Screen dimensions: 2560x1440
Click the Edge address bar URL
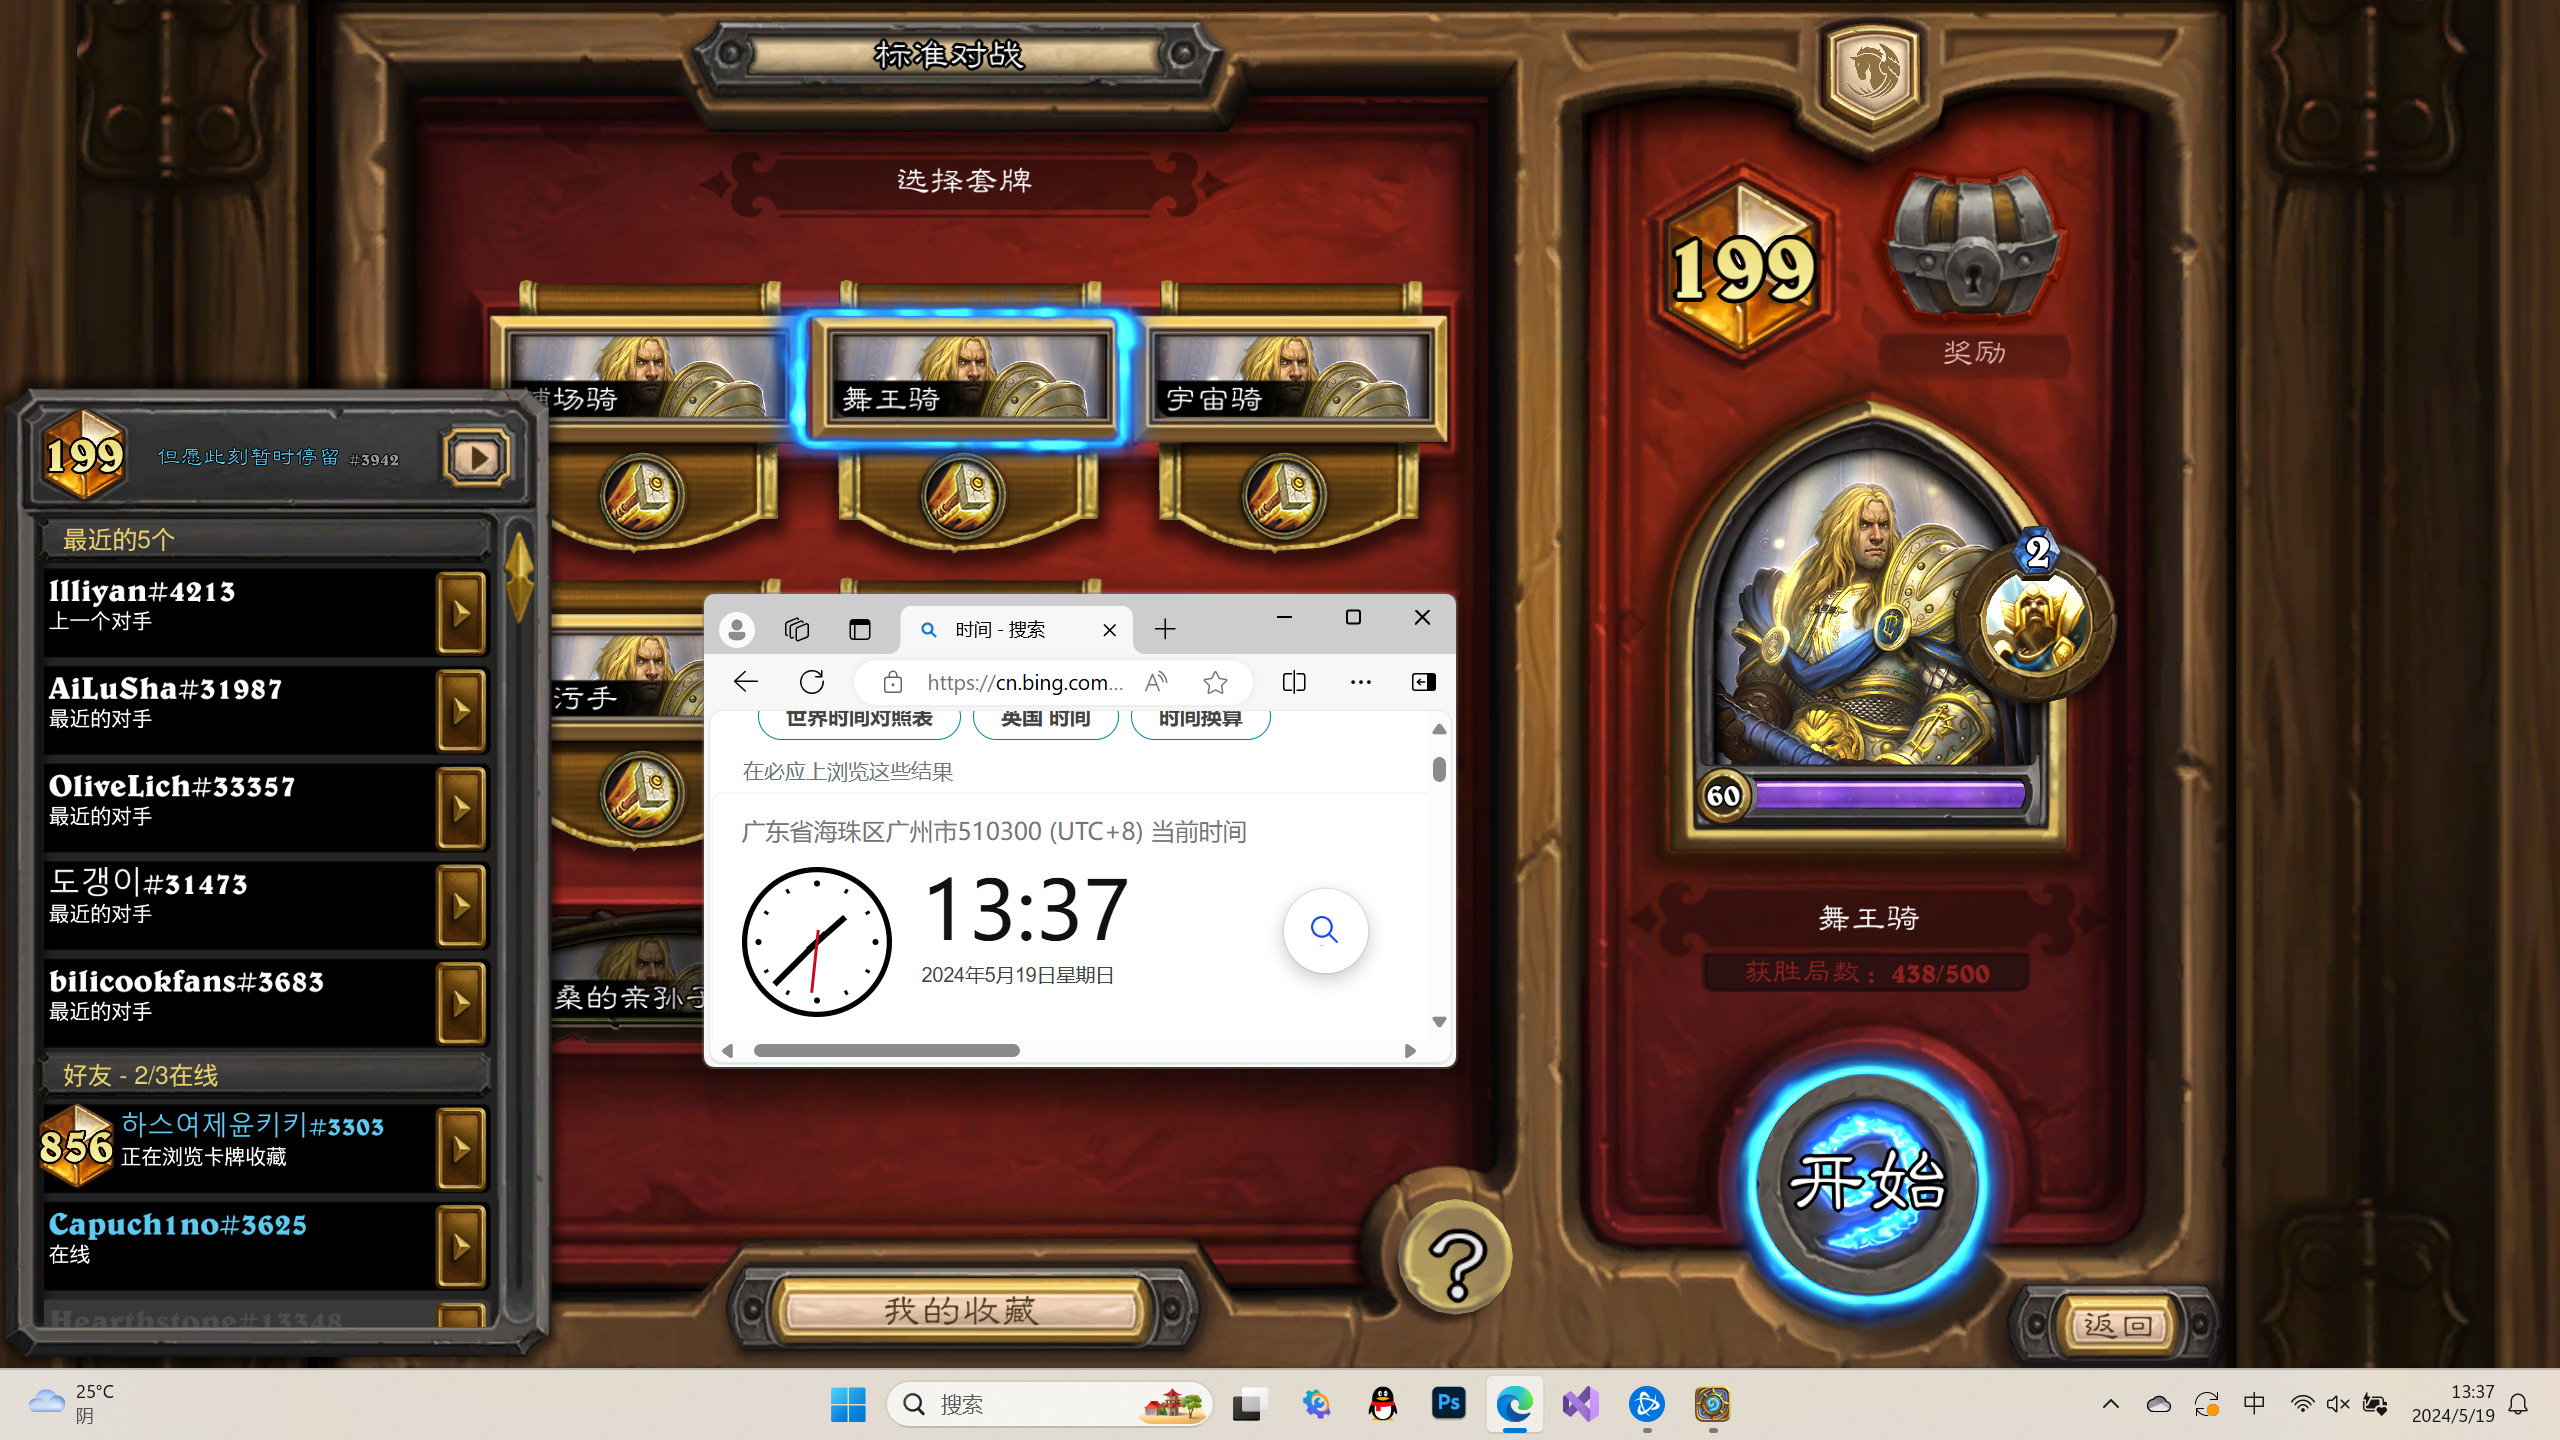click(x=1025, y=682)
